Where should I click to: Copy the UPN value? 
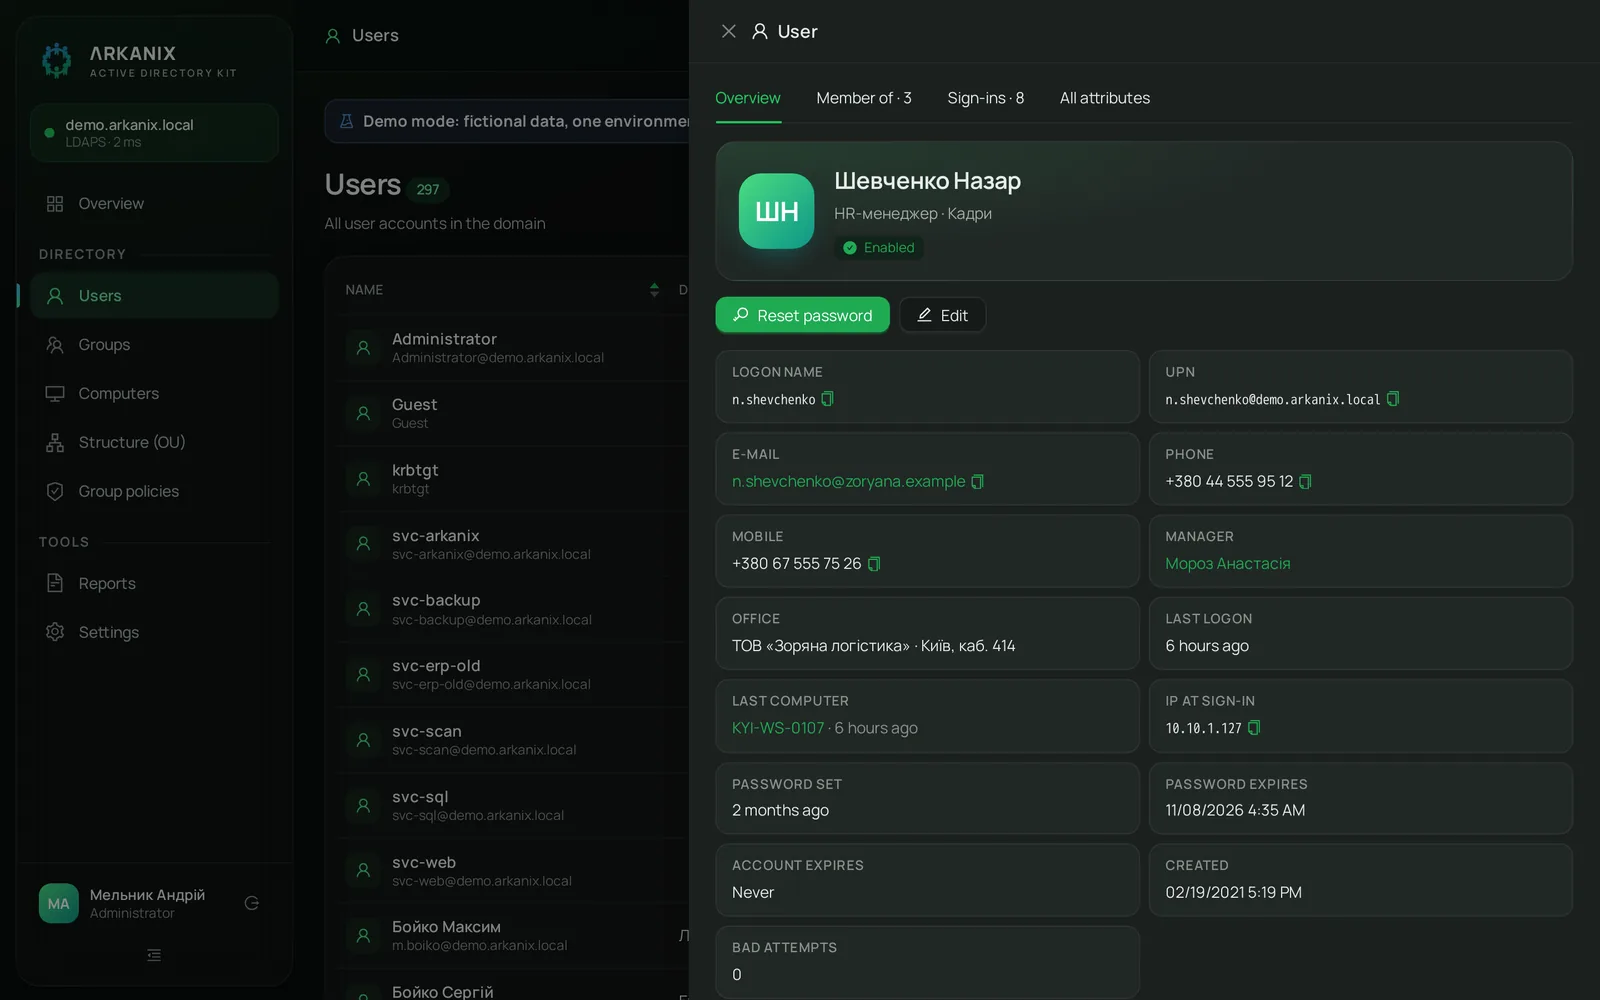click(x=1392, y=399)
